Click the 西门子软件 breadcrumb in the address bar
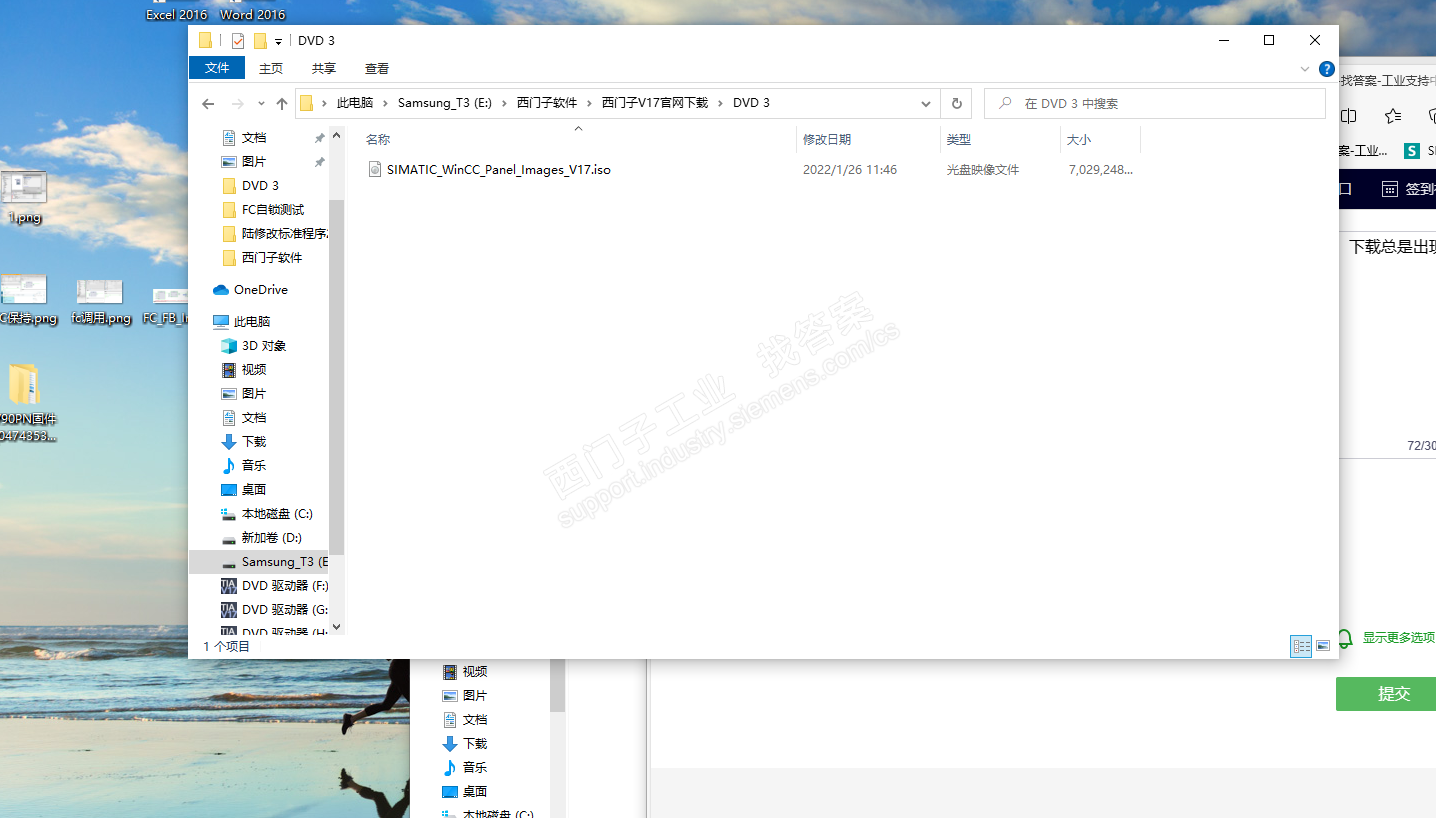Viewport: 1436px width, 818px height. (547, 103)
